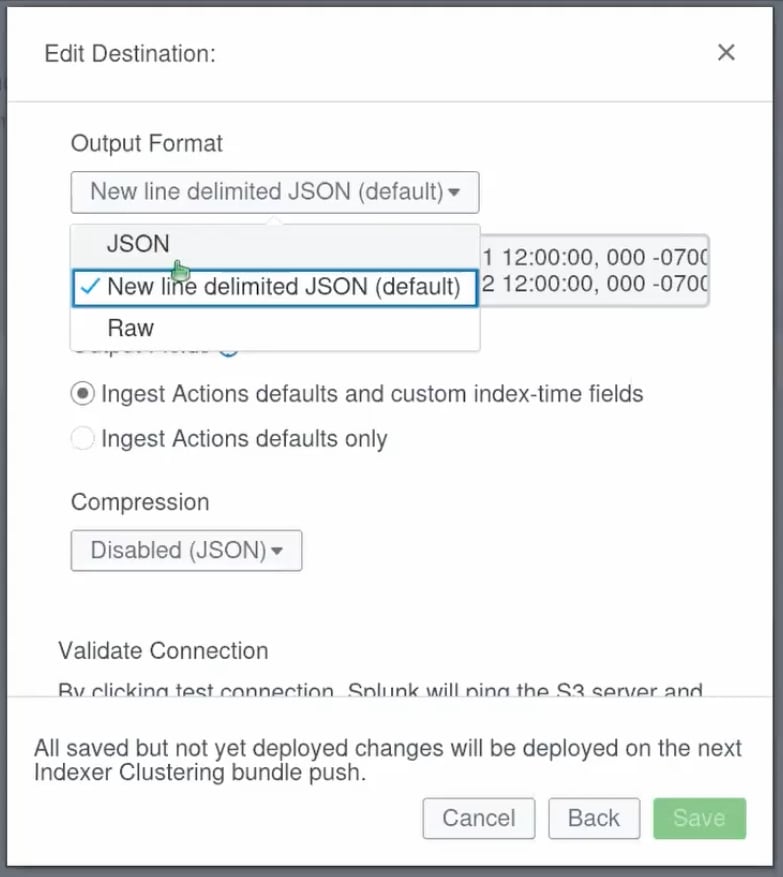Select Ingest Actions defaults and custom index-time fields
The image size is (783, 877).
[x=83, y=394]
